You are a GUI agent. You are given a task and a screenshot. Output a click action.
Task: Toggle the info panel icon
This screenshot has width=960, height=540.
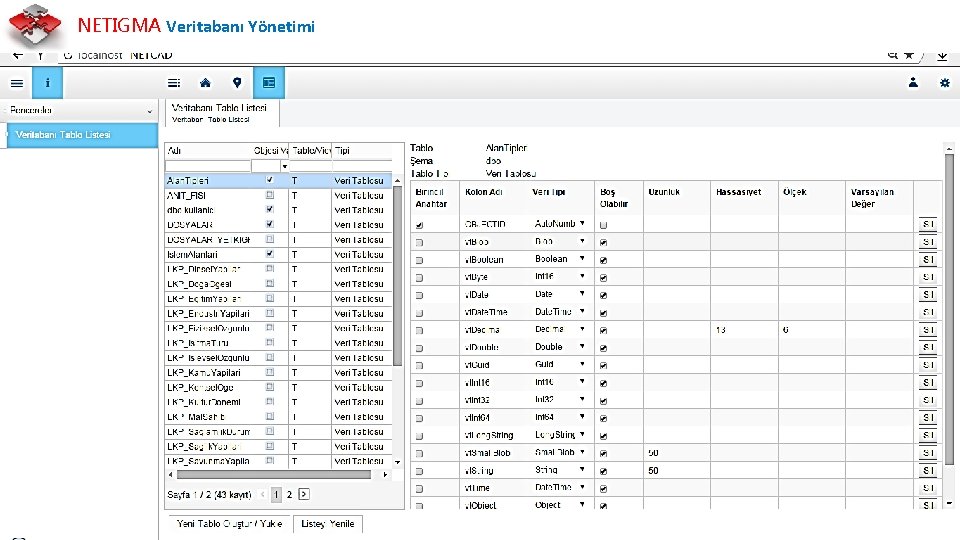click(47, 83)
